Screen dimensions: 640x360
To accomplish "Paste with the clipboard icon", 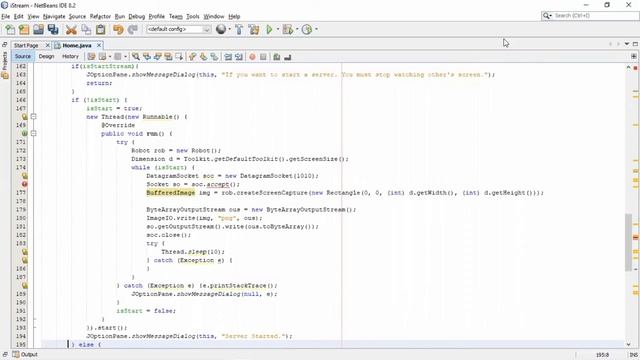I will [100, 29].
